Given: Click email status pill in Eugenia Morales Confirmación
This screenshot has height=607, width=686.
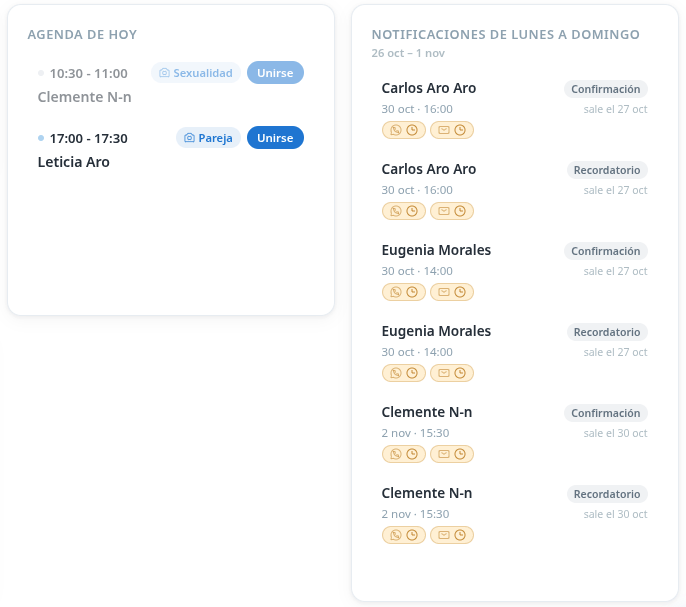Looking at the screenshot, I should click(x=452, y=292).
